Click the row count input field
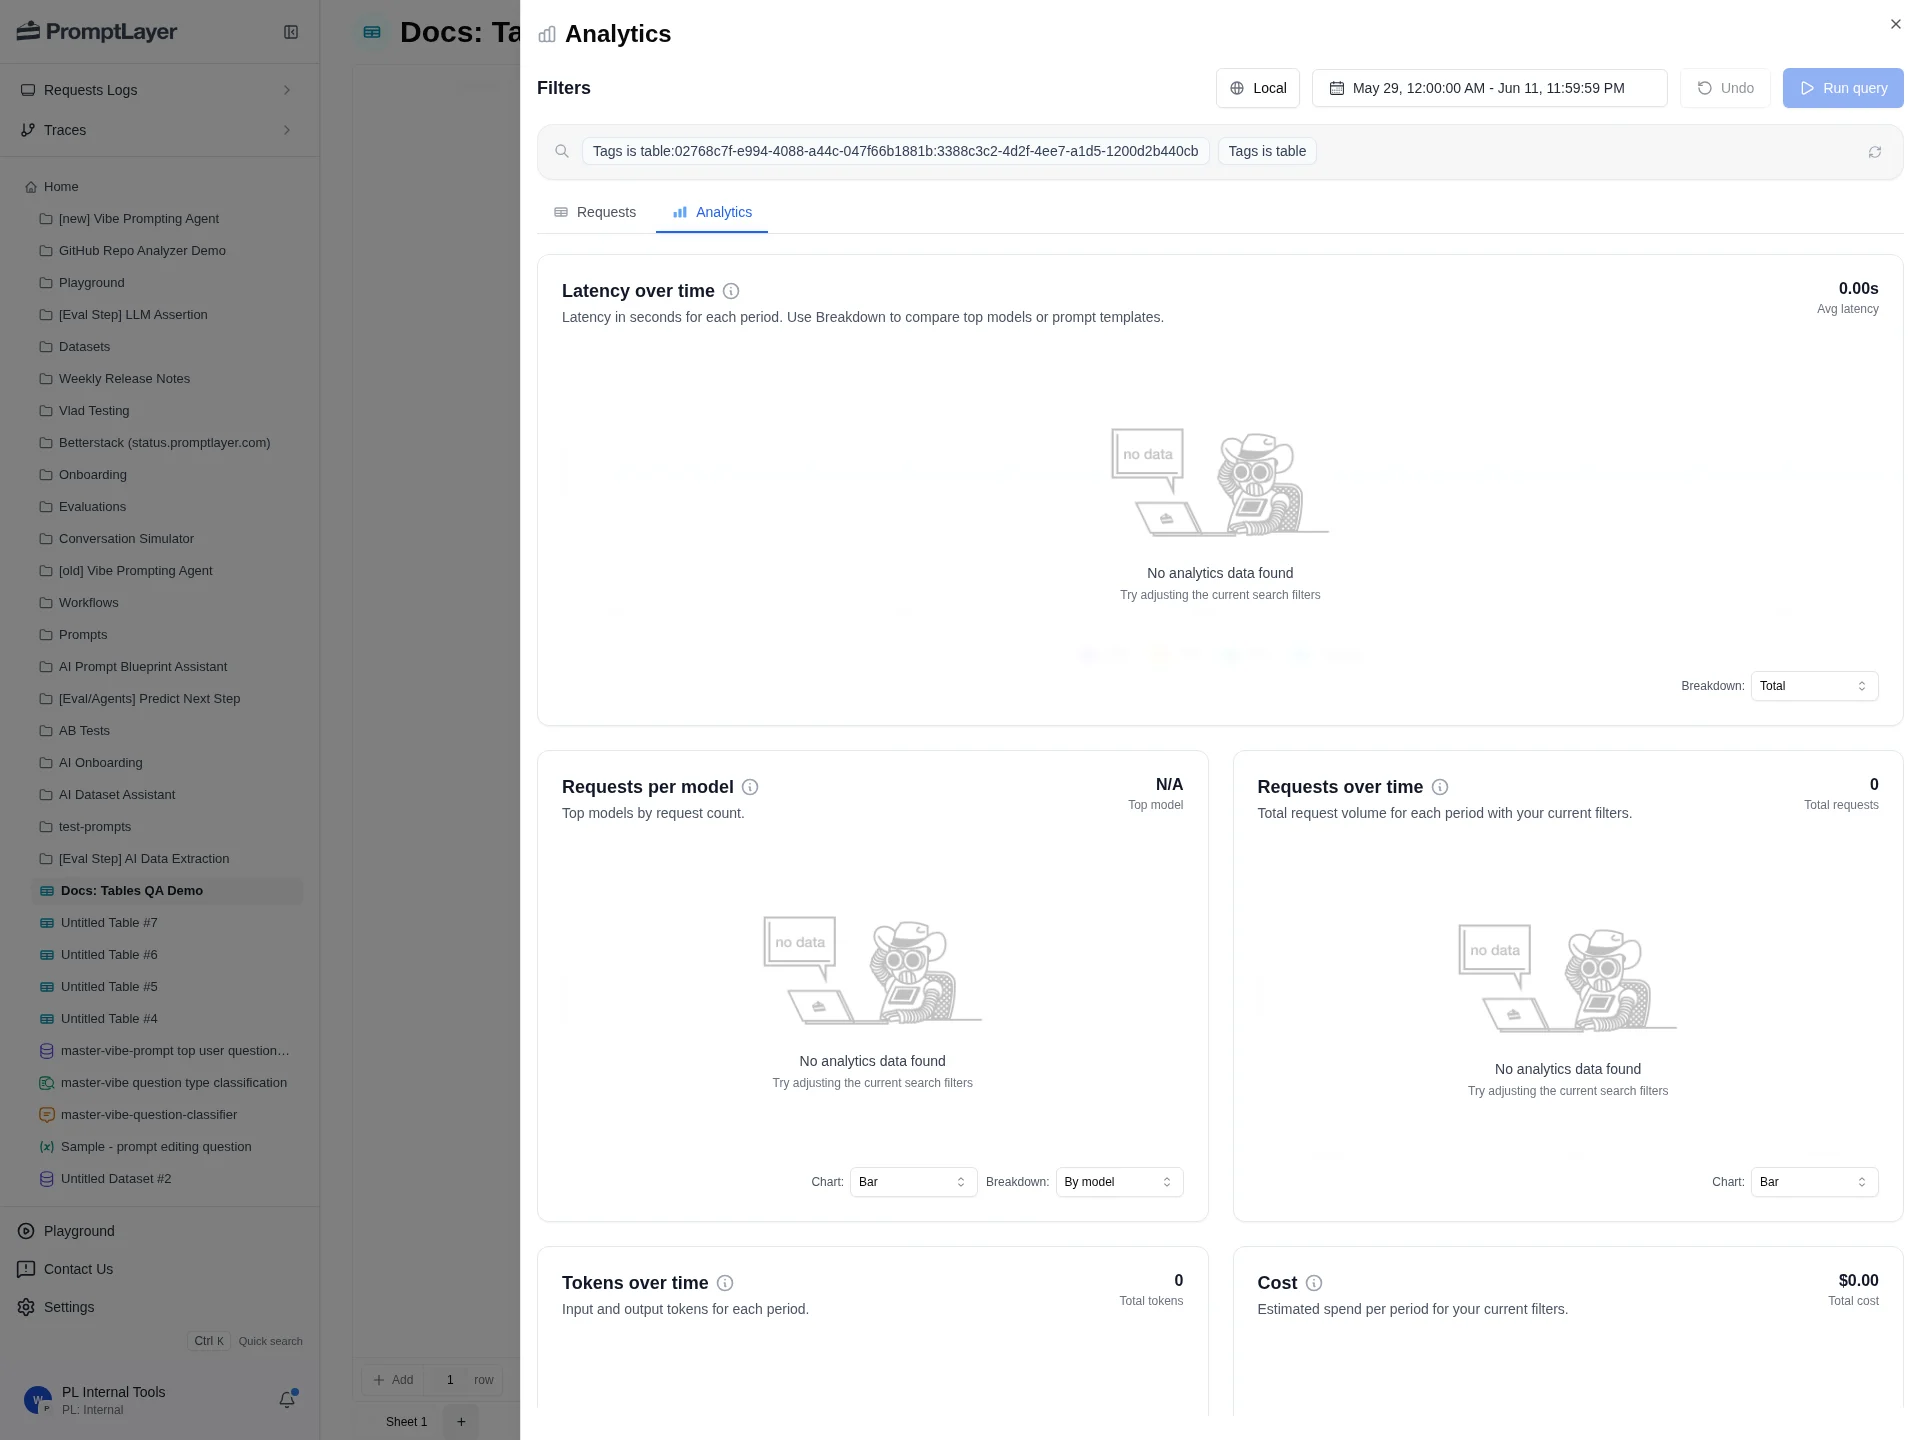1920x1440 pixels. 450,1380
